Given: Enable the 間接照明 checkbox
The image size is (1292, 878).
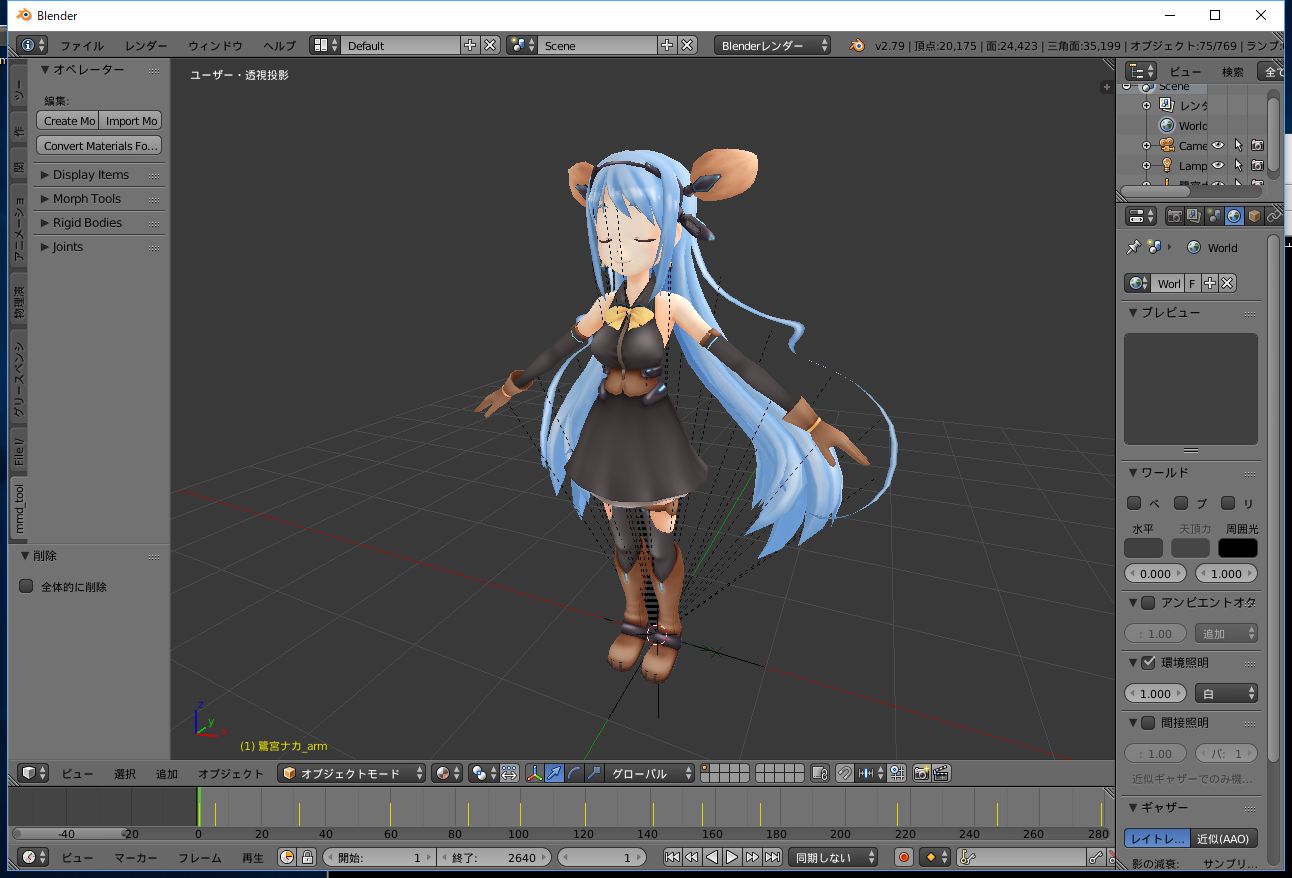Looking at the screenshot, I should click(1148, 722).
